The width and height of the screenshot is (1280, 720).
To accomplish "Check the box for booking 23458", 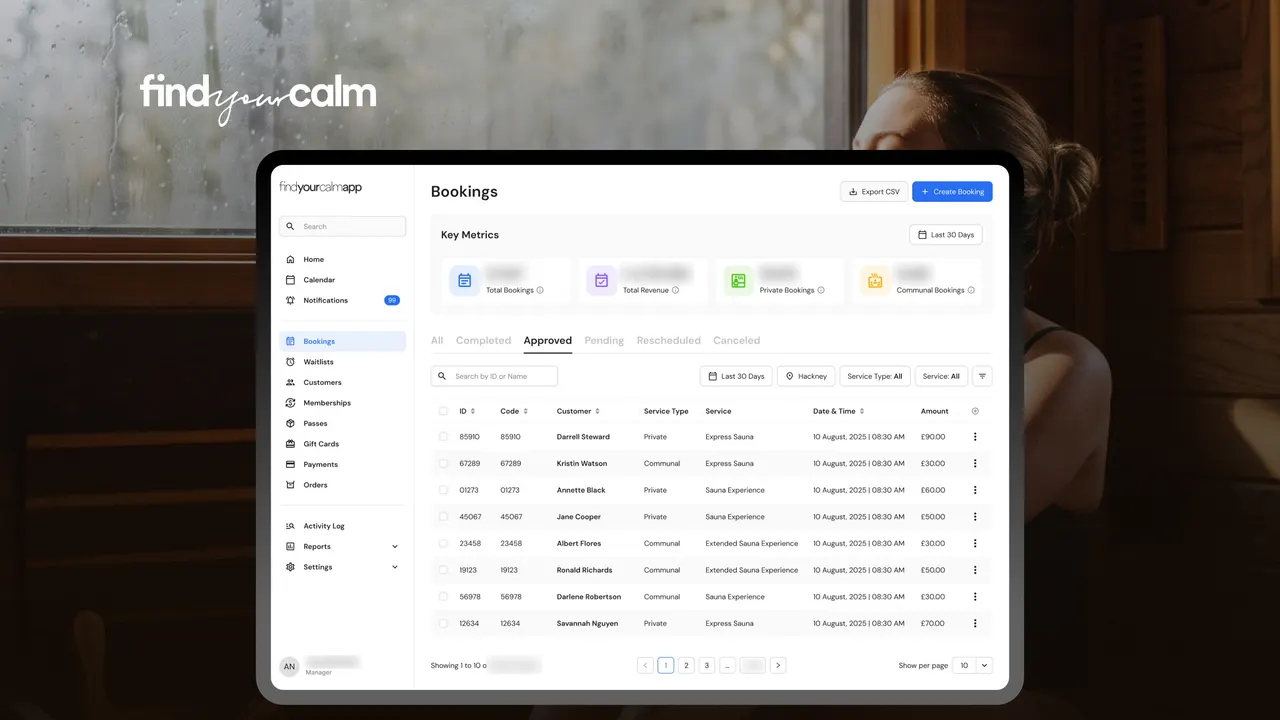I will click(x=443, y=543).
